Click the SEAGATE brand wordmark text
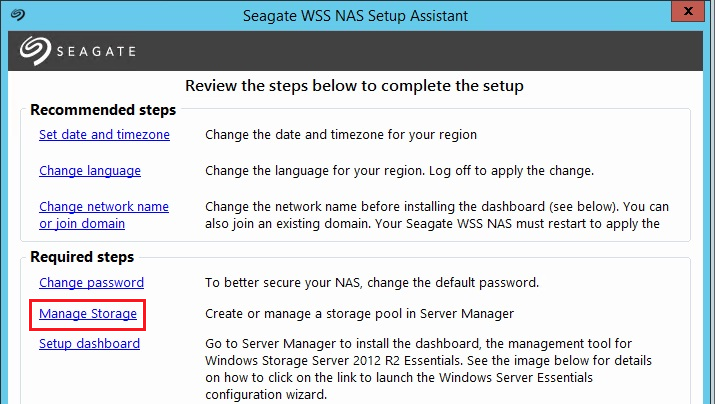This screenshot has width=715, height=404. [94, 51]
